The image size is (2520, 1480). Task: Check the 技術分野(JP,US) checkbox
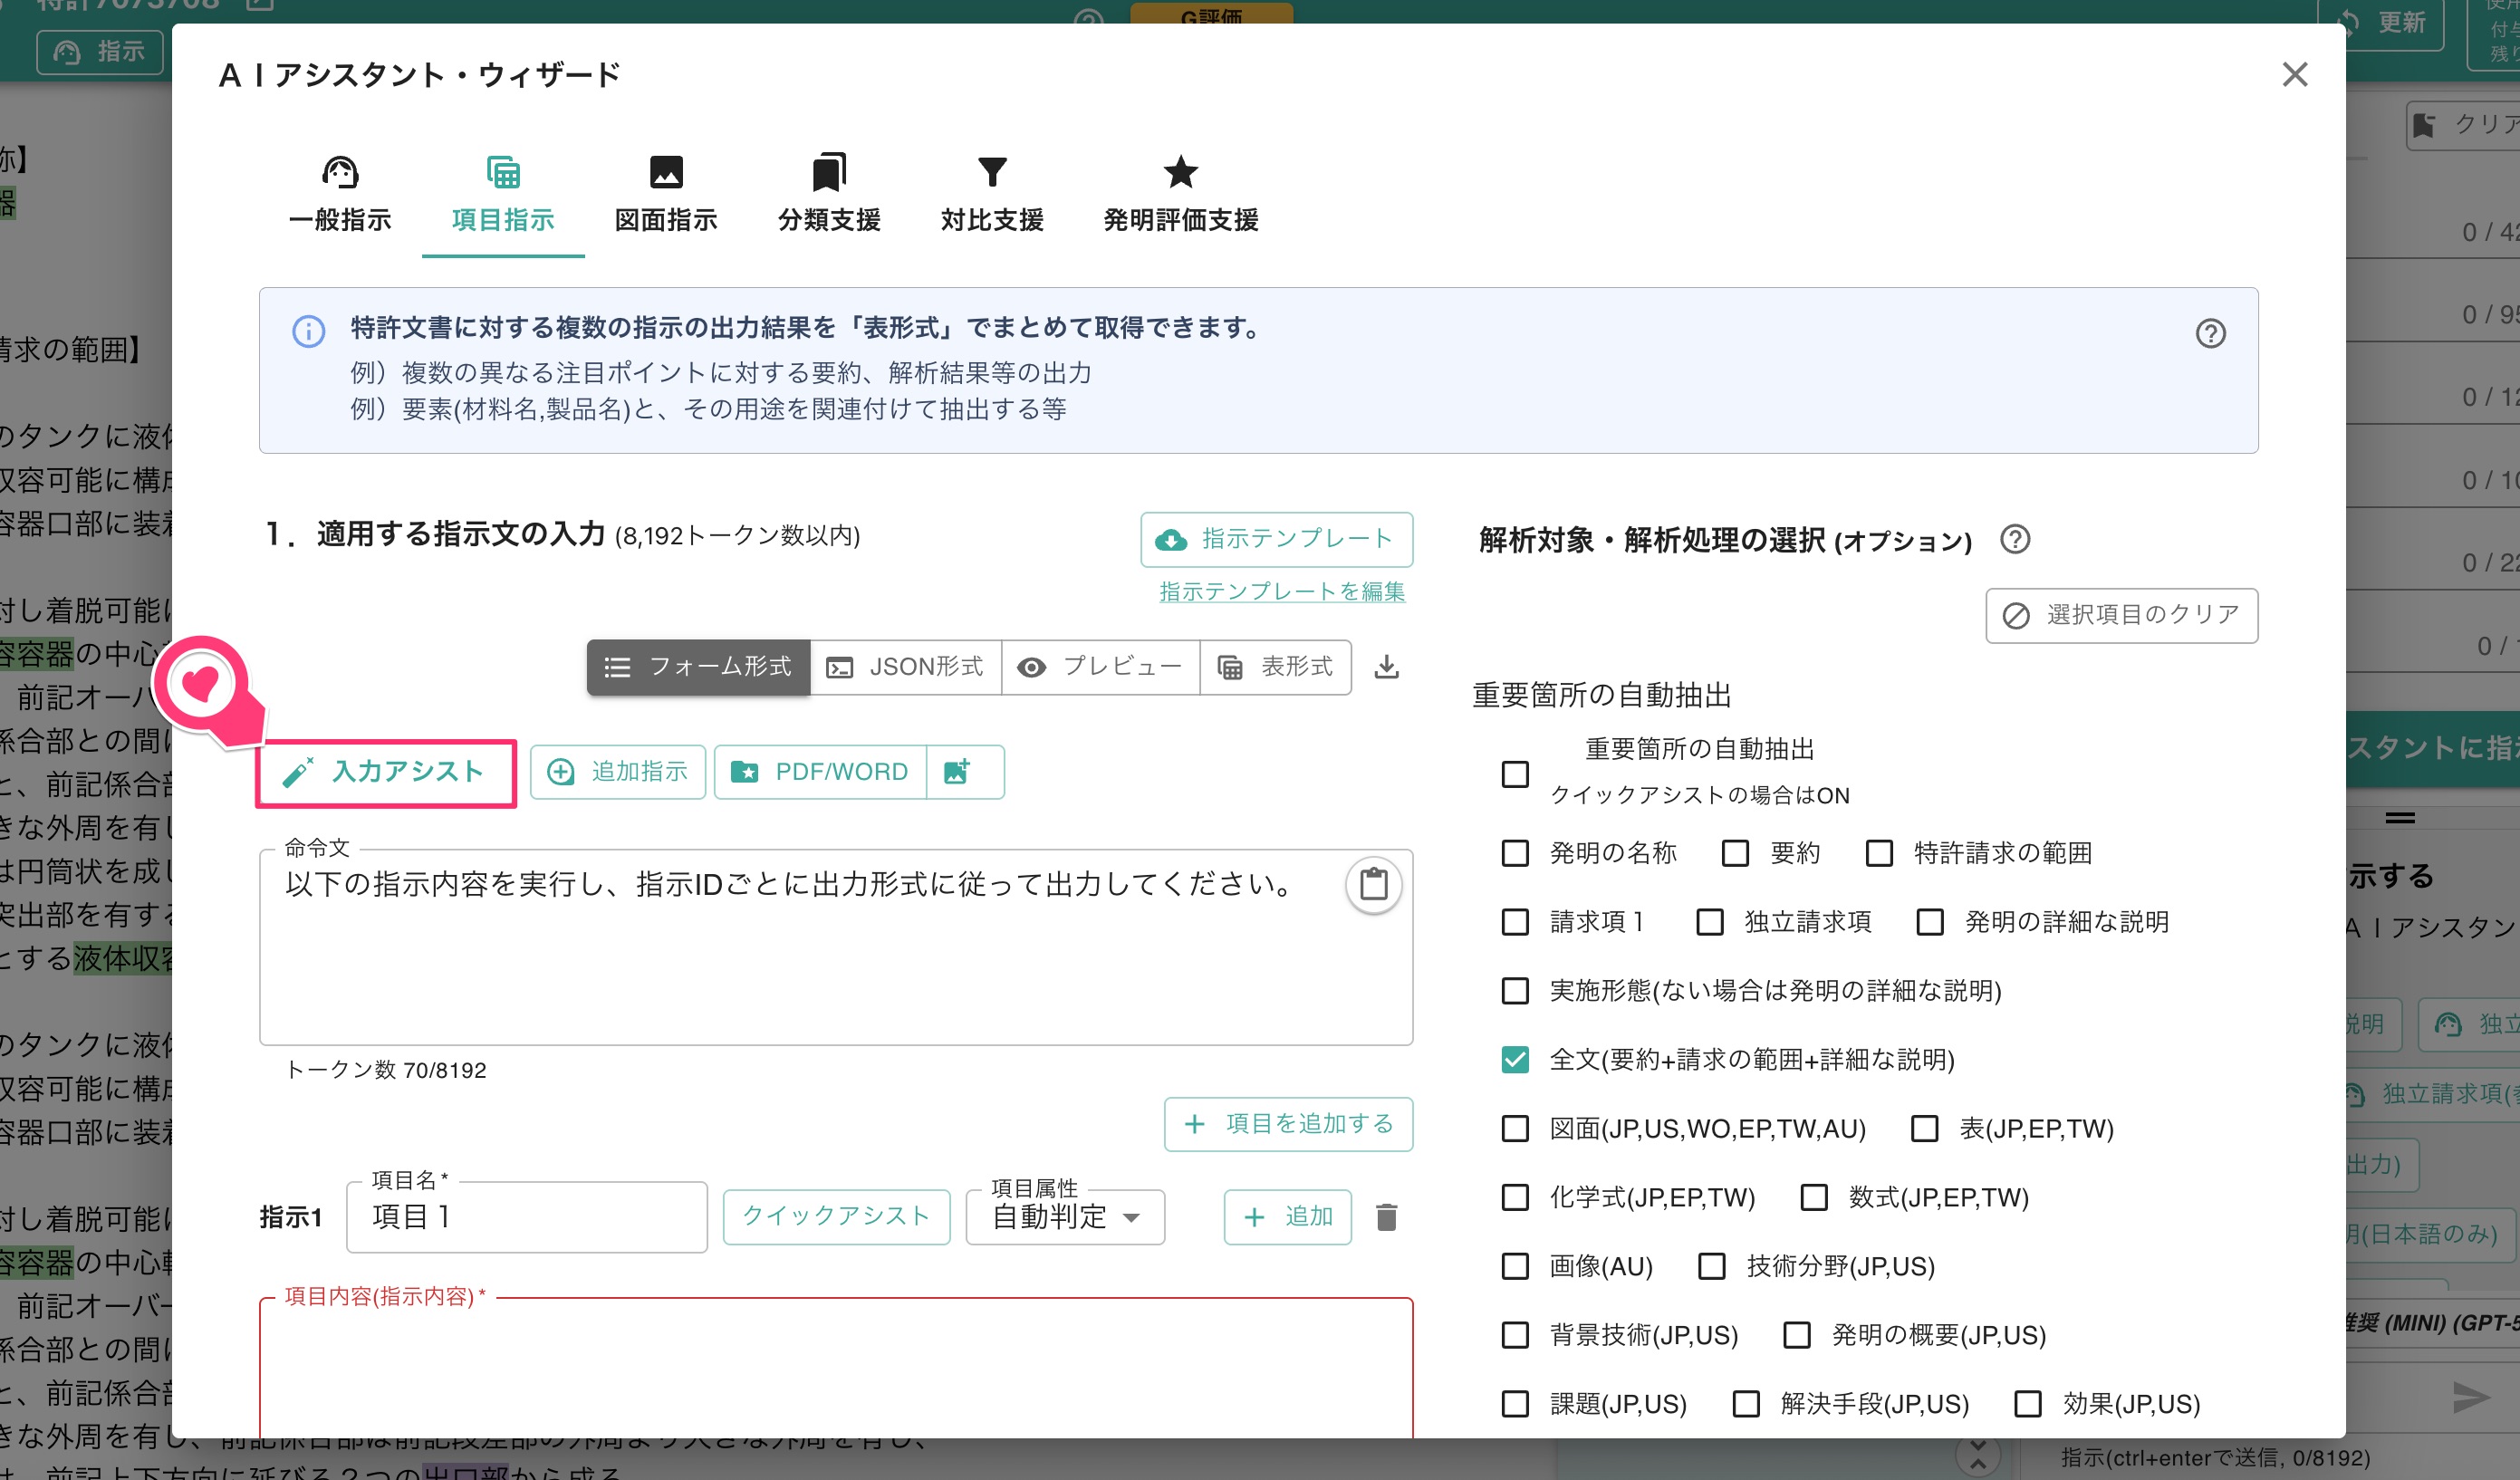pos(1712,1267)
